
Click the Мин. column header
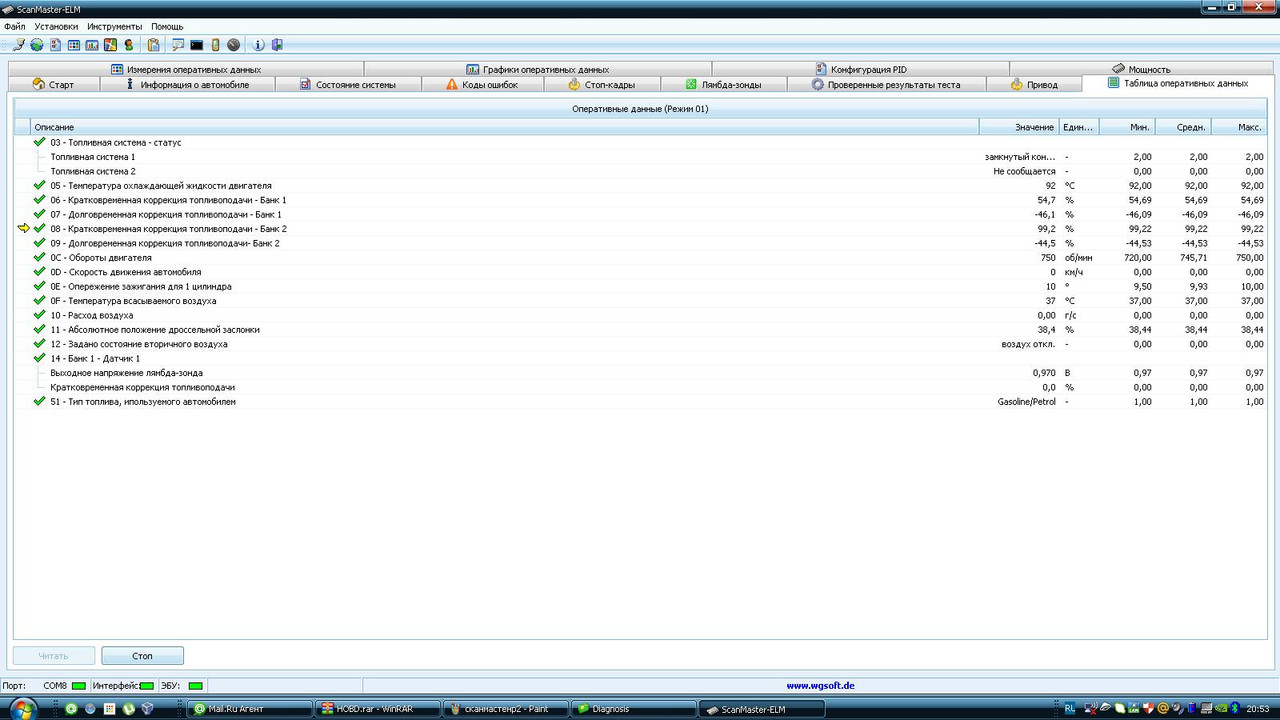click(x=1128, y=127)
